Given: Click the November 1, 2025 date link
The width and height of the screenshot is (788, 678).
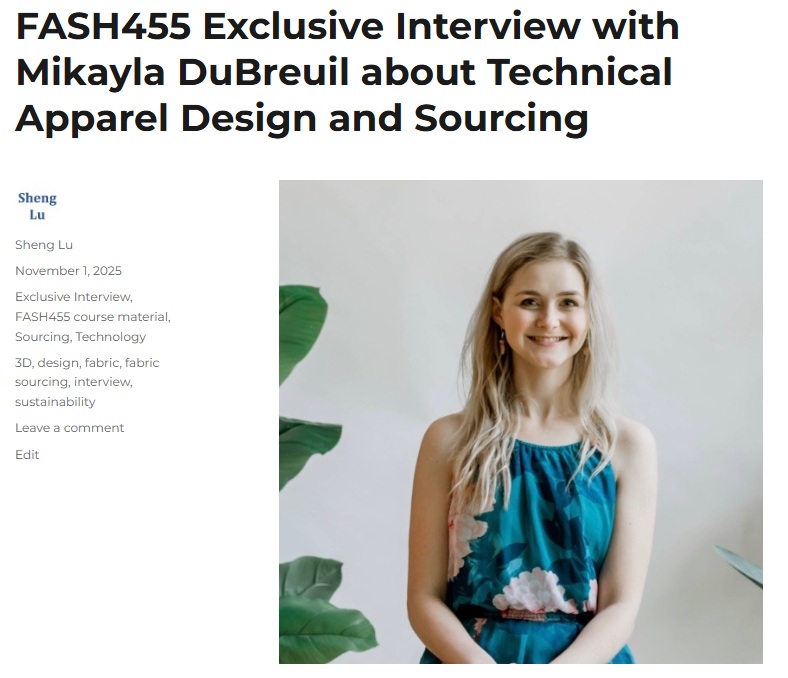Looking at the screenshot, I should tap(68, 271).
